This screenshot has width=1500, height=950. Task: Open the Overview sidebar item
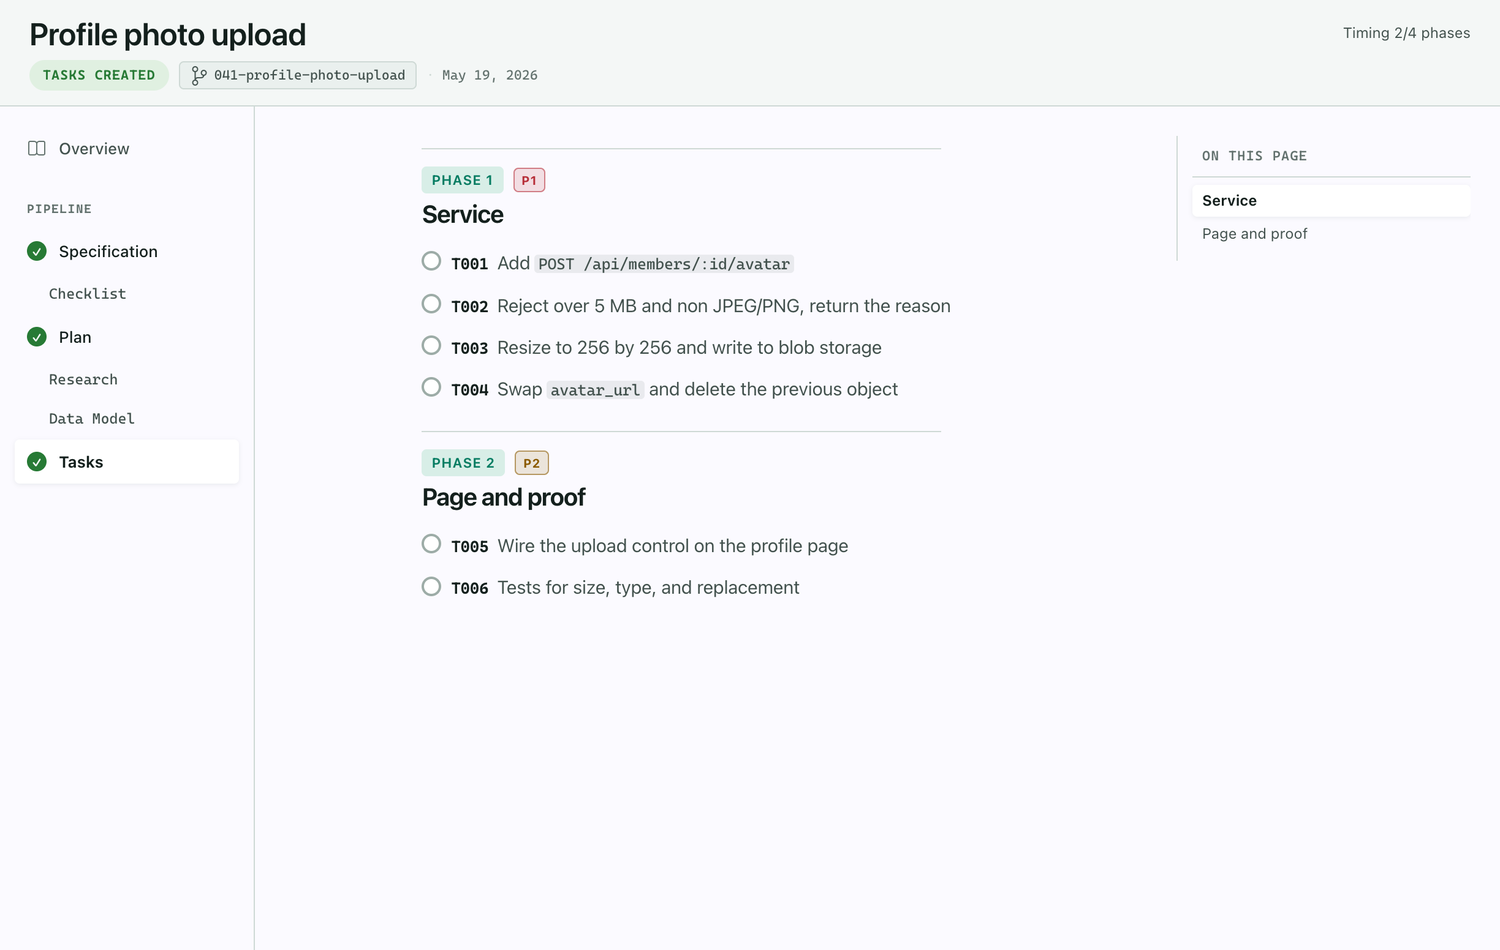[127, 149]
